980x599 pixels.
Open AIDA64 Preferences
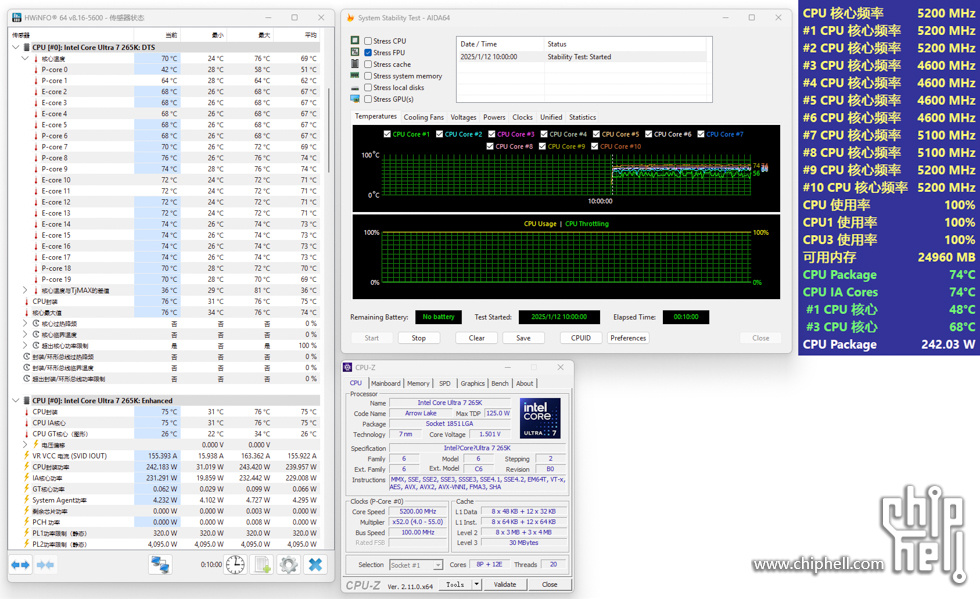[628, 338]
